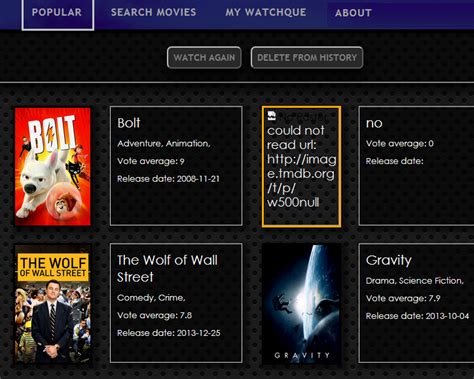Select the Gravity movie poster
Viewport: 474px width, 379px height.
pos(302,304)
